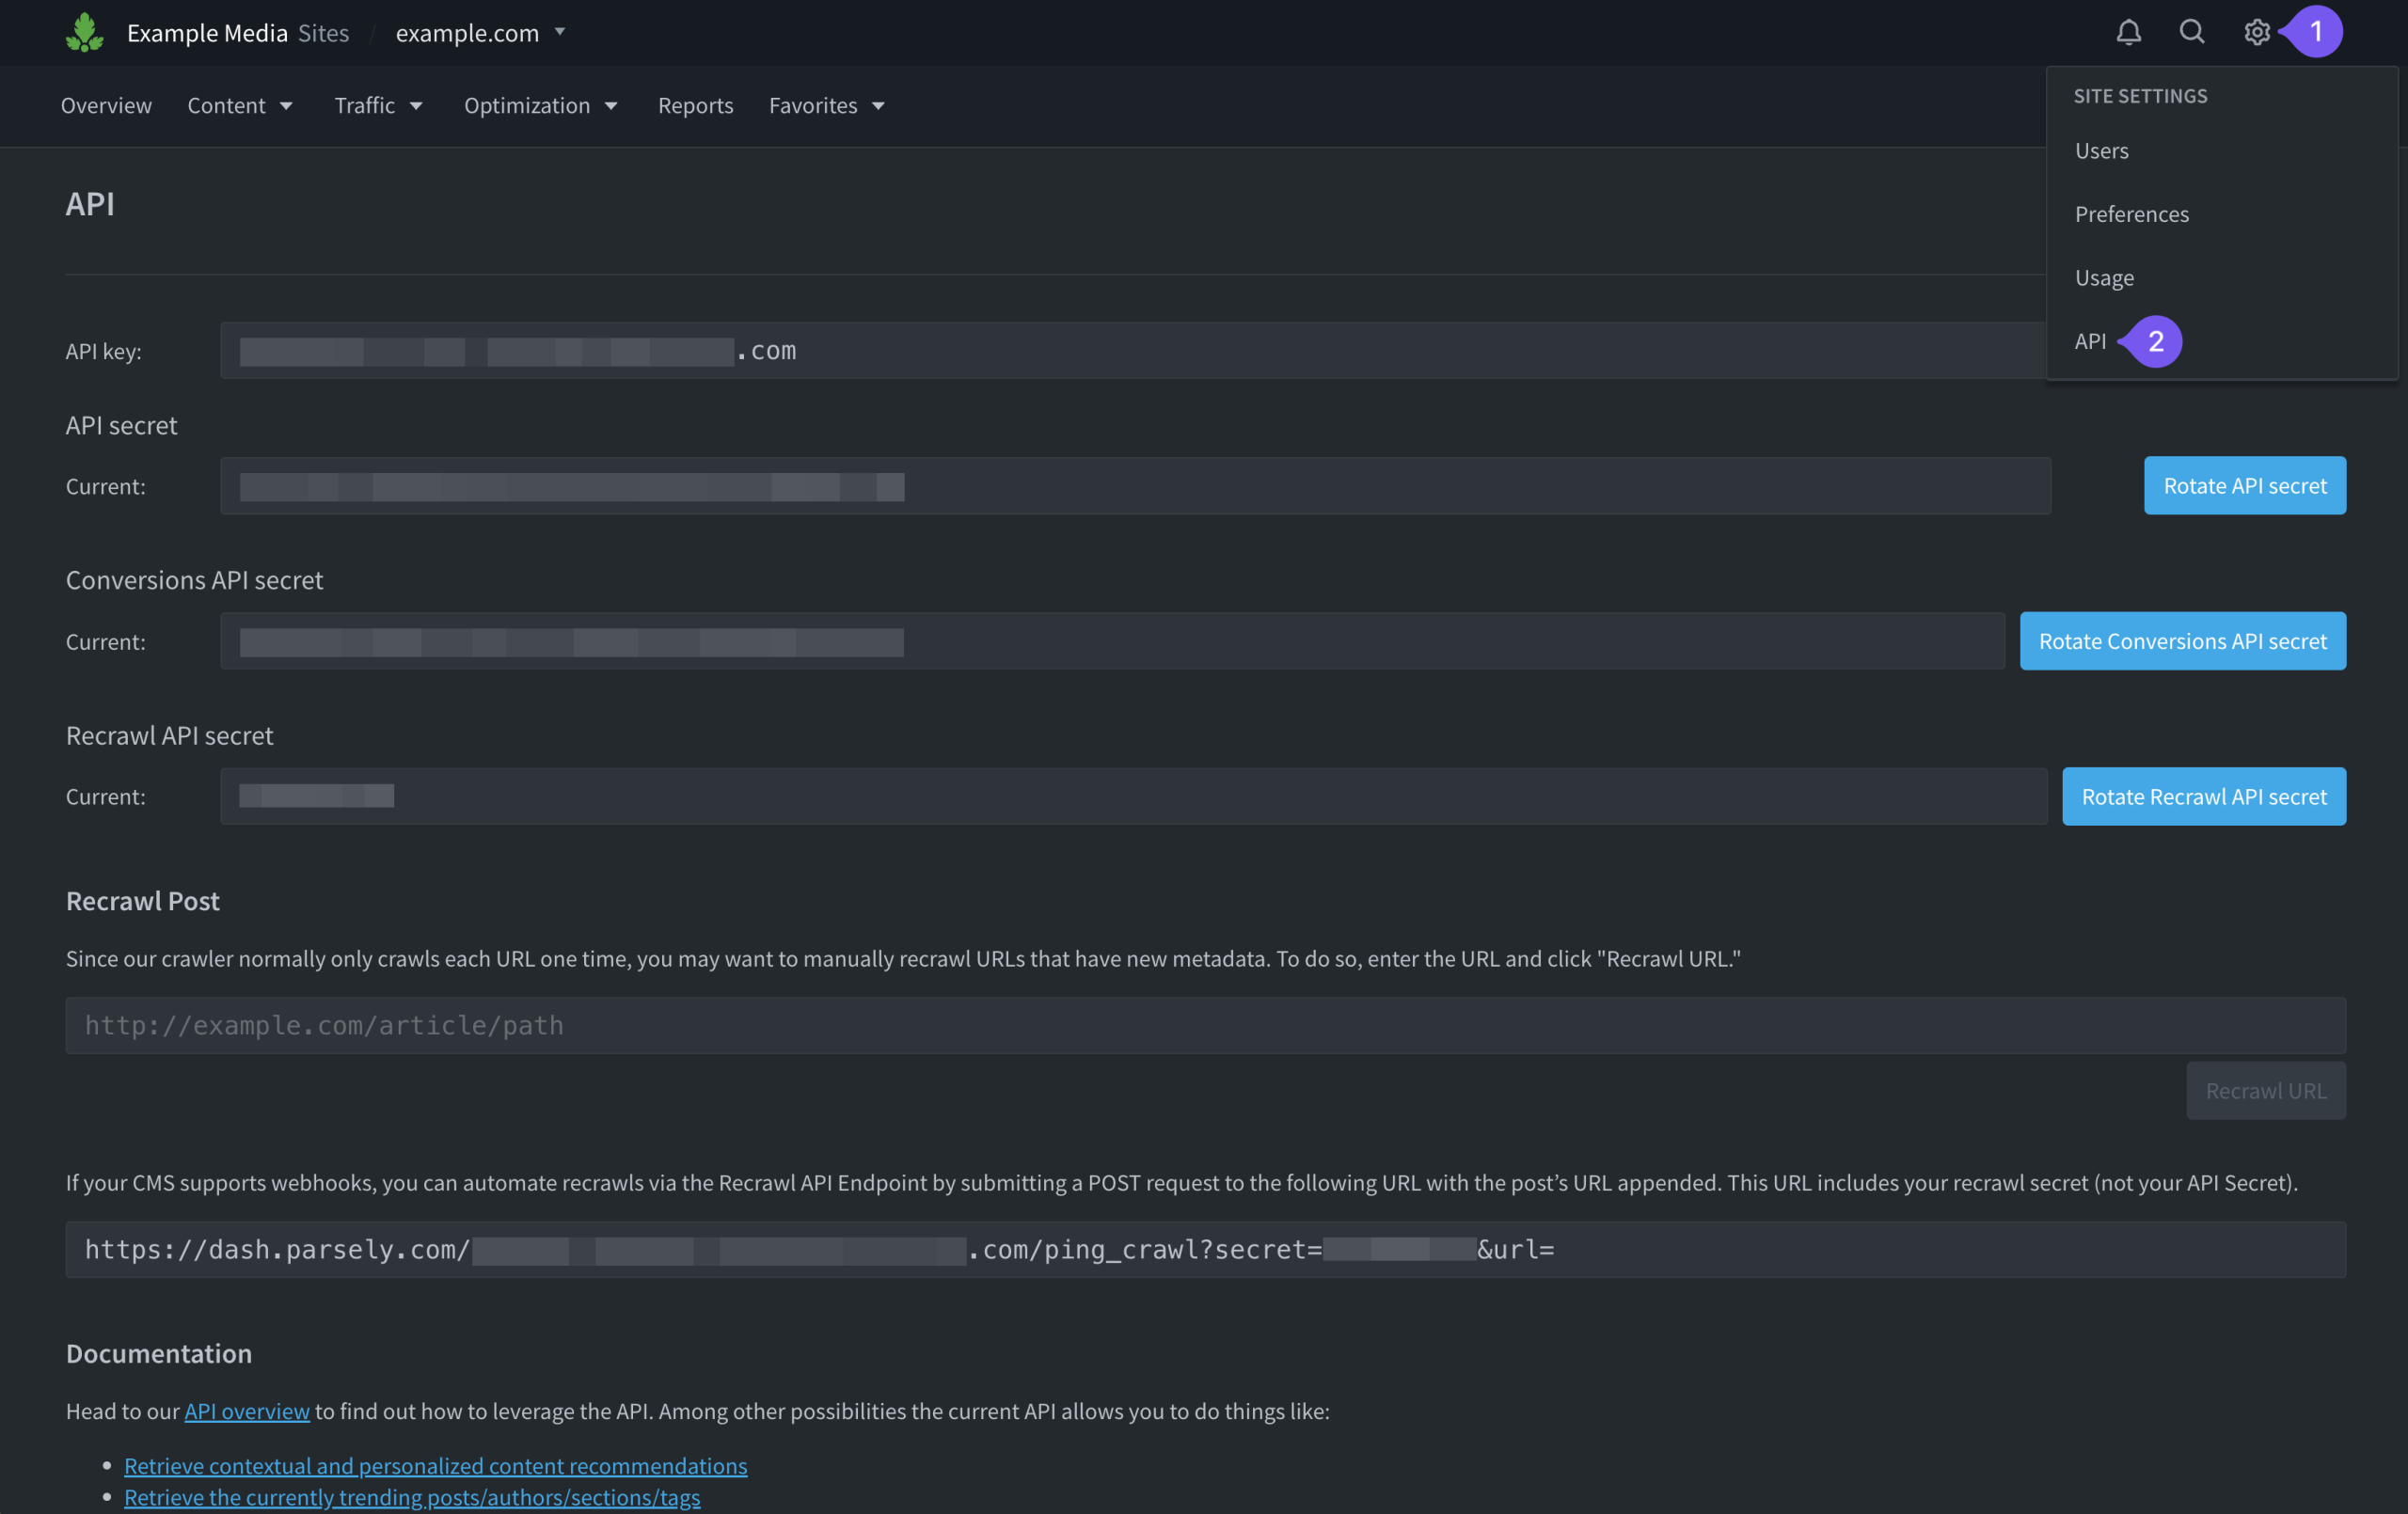Expand the Content menu dropdown
This screenshot has height=1514, width=2408.
pyautogui.click(x=240, y=105)
